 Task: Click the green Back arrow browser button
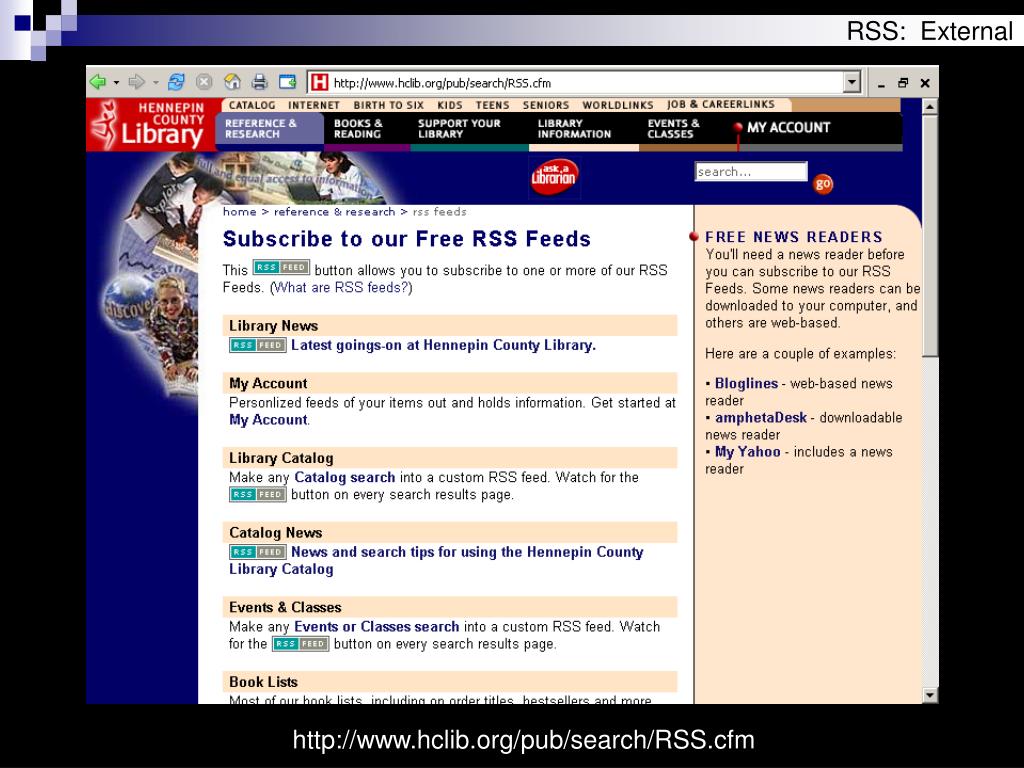pos(97,82)
